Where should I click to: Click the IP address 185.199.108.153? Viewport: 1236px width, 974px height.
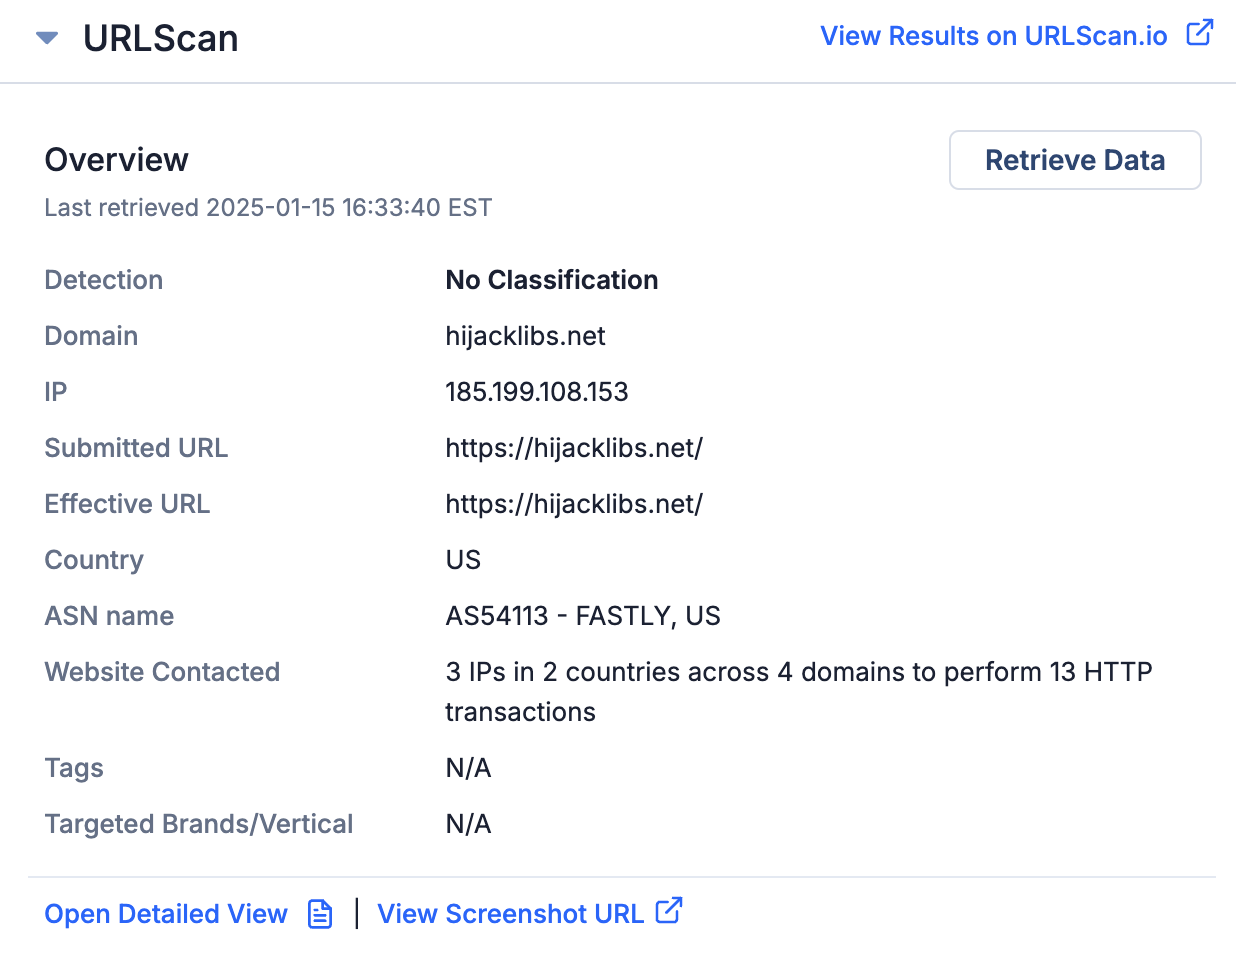[x=536, y=392]
